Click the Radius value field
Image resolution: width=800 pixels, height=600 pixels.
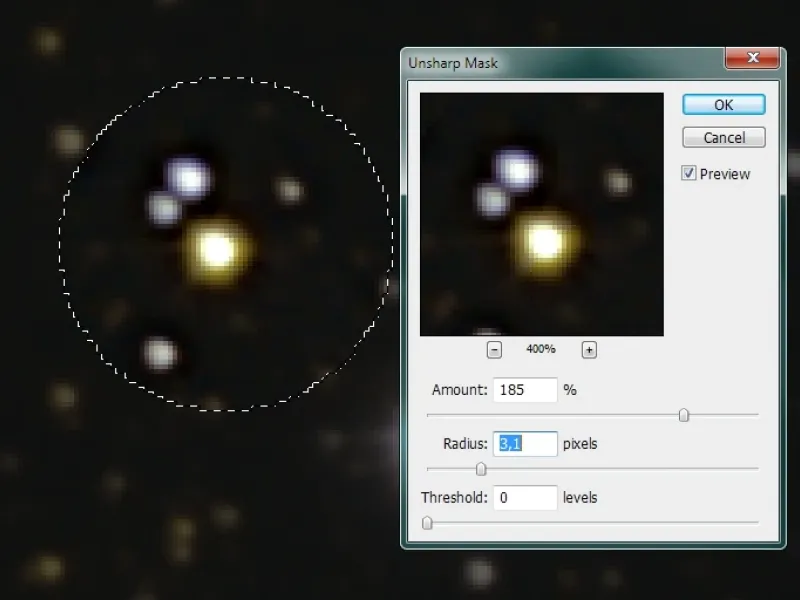click(x=524, y=444)
